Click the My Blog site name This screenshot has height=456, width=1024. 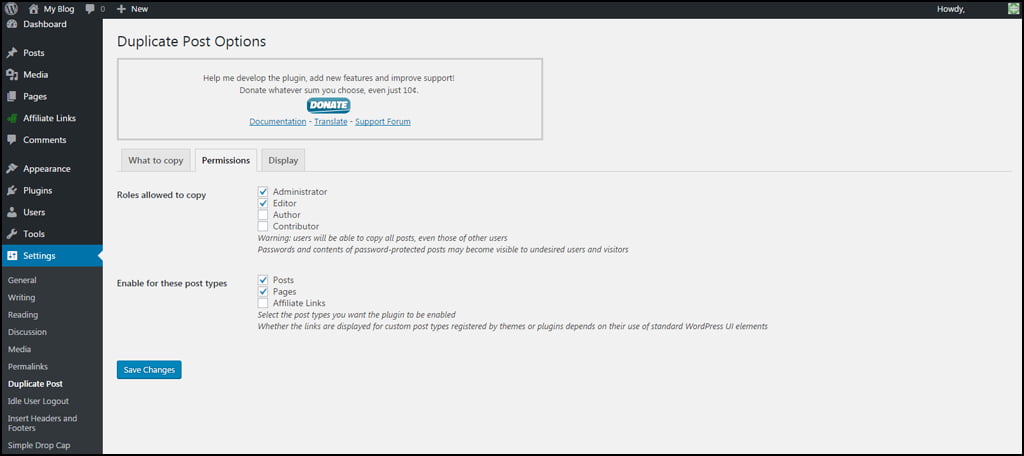tap(59, 9)
